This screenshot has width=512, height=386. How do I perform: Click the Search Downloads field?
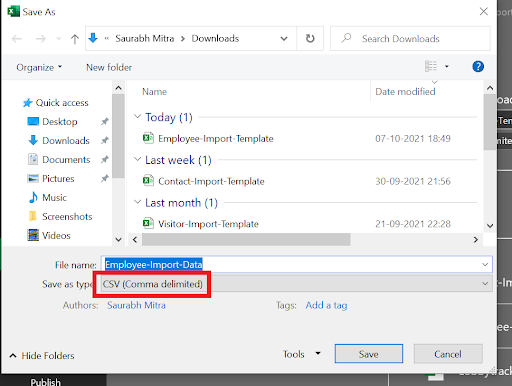410,39
